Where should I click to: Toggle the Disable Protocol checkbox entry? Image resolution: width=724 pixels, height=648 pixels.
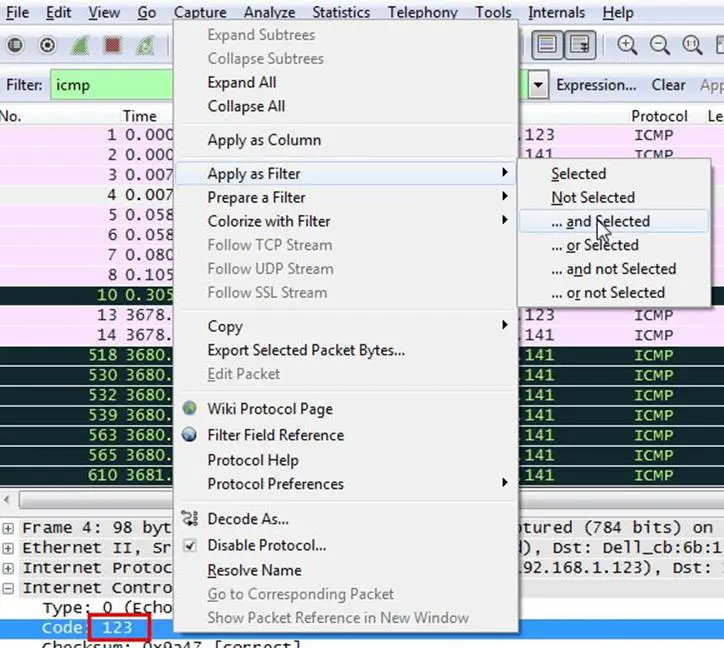click(x=266, y=545)
